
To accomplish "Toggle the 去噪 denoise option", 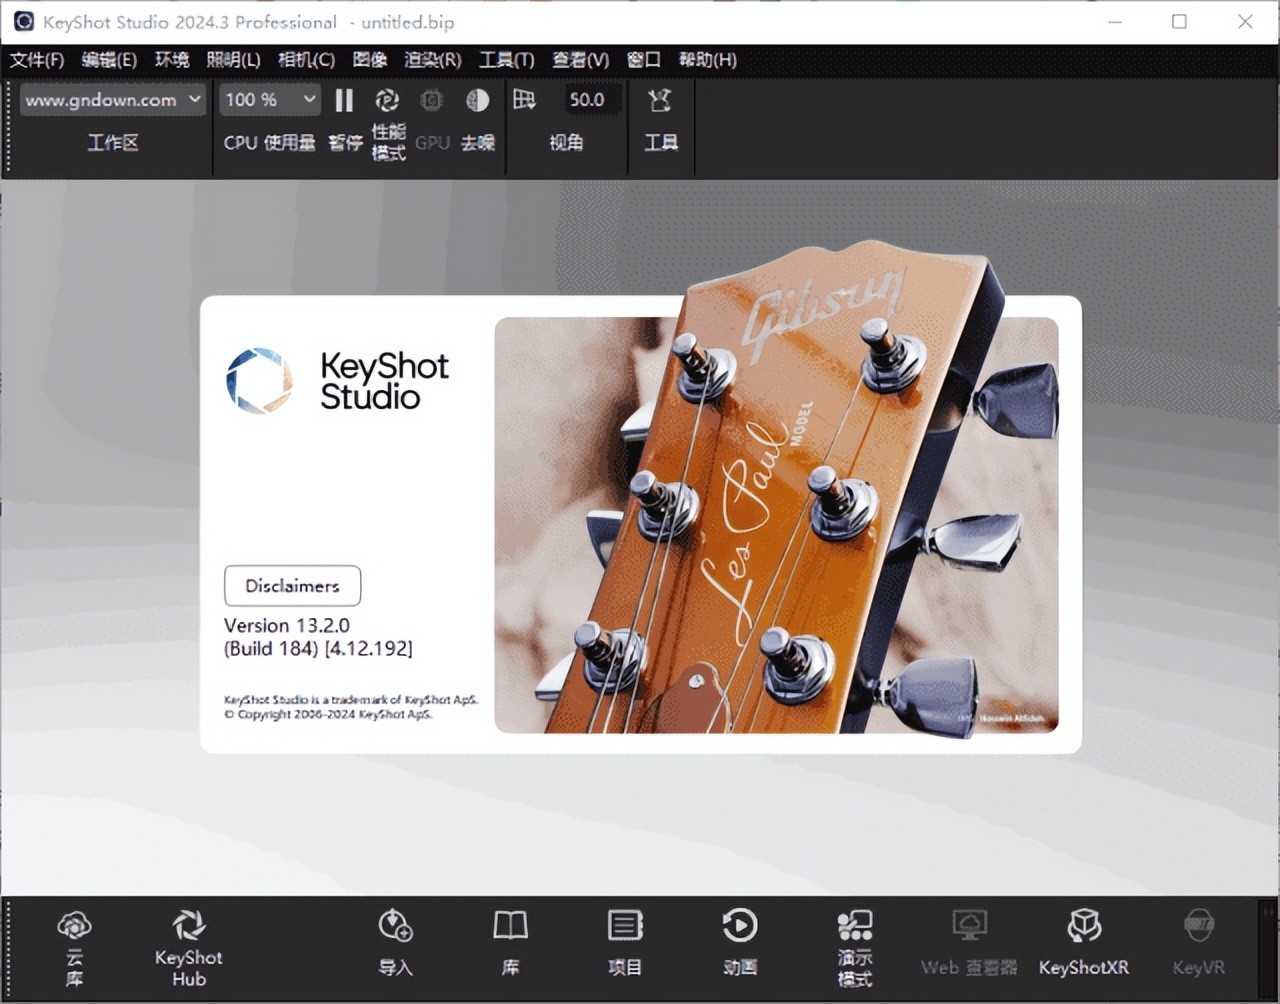I will coord(478,100).
